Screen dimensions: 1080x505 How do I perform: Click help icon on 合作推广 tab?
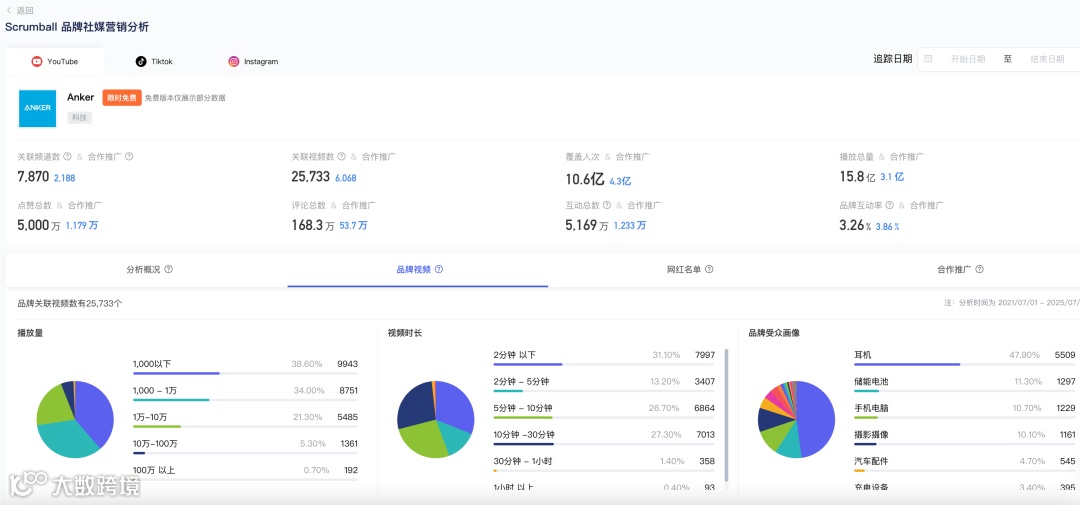(979, 269)
